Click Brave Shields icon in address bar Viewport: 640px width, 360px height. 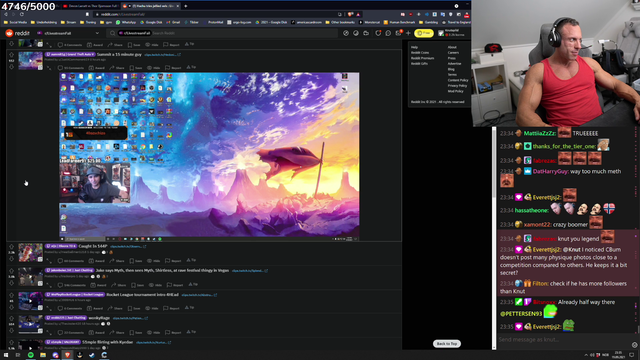[351, 14]
